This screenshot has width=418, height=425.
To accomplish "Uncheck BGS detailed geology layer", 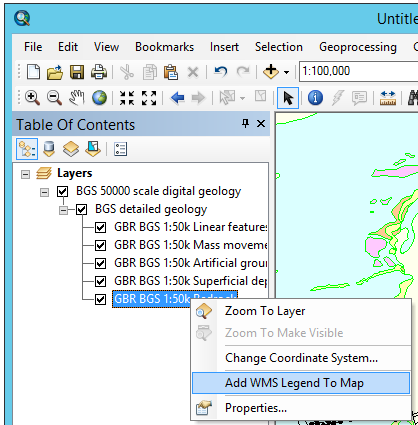I will coord(81,210).
